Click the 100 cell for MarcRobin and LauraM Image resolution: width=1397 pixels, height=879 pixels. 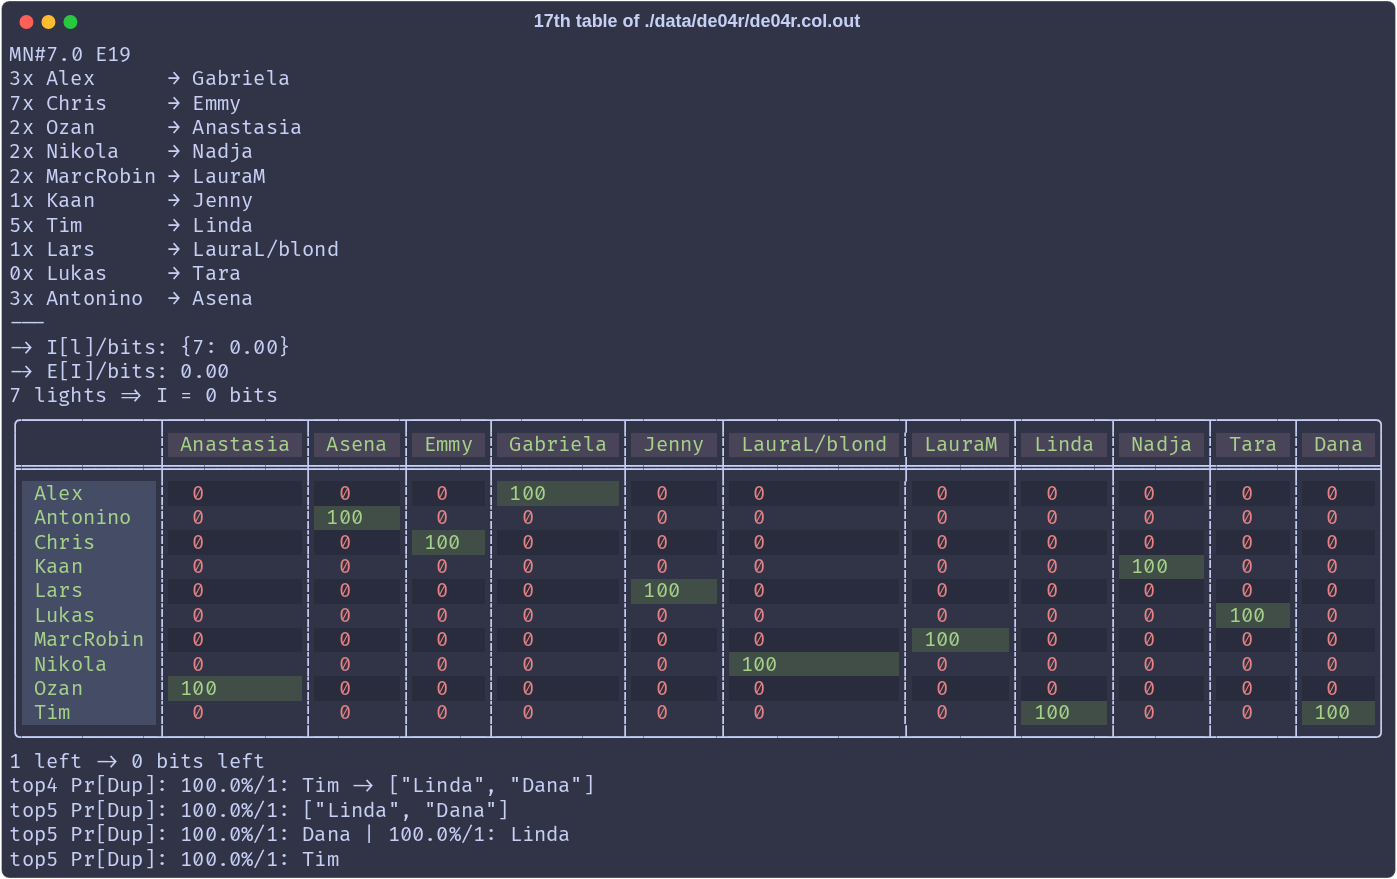(x=961, y=639)
